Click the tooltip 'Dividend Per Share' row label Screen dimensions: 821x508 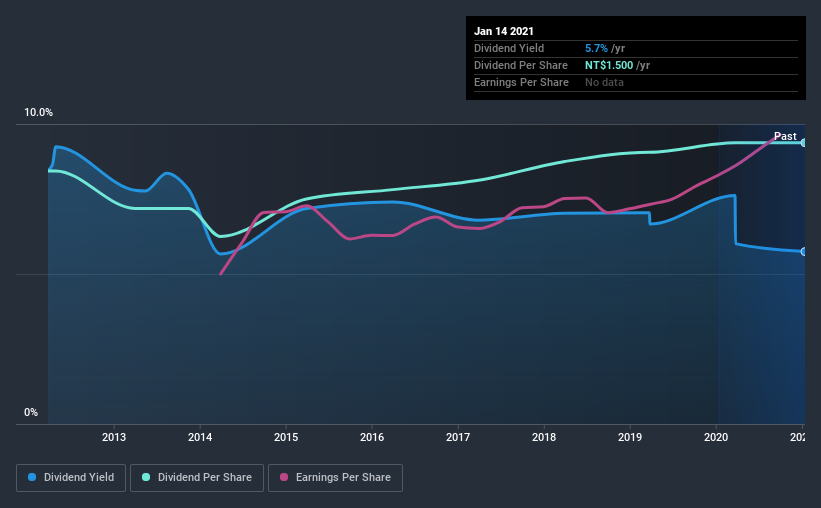point(520,65)
